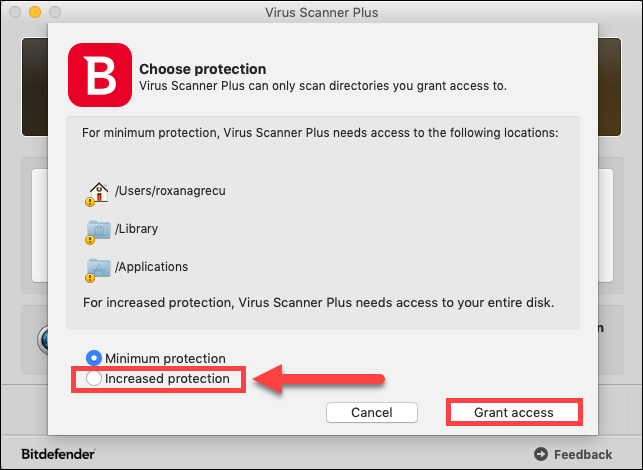Click warning badge on Applications folder icon

(90, 278)
